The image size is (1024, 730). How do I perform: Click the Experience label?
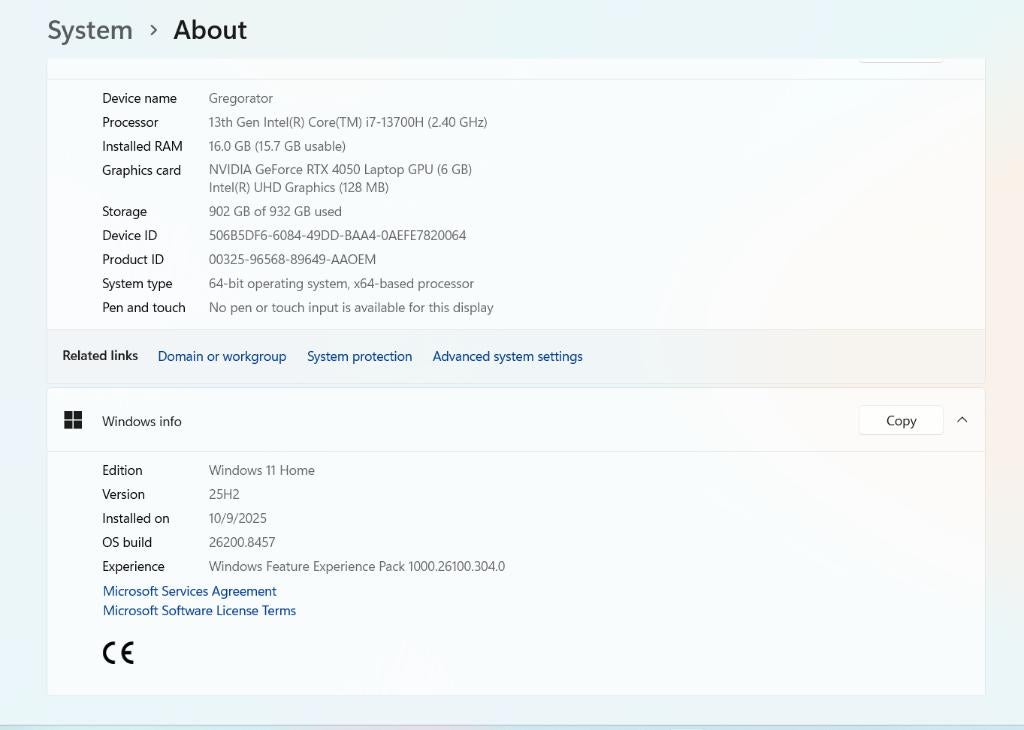coord(133,567)
